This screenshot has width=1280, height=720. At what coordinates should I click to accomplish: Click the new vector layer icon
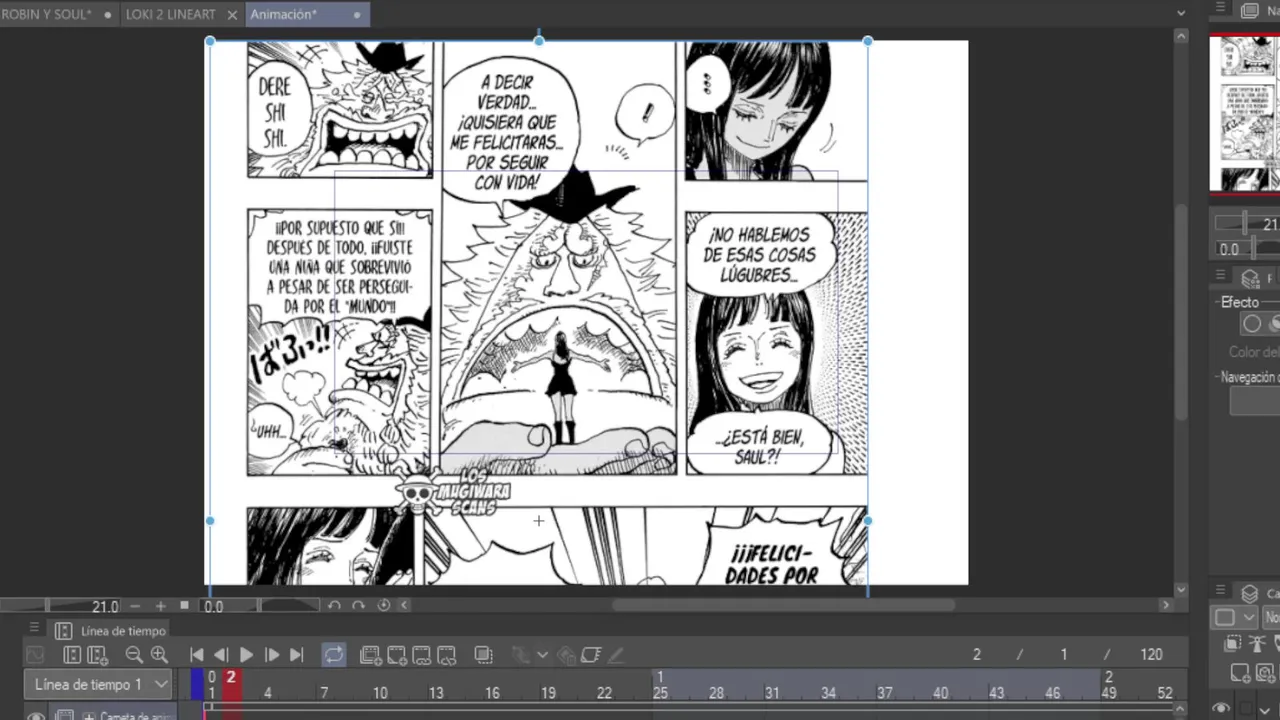pos(1266,672)
